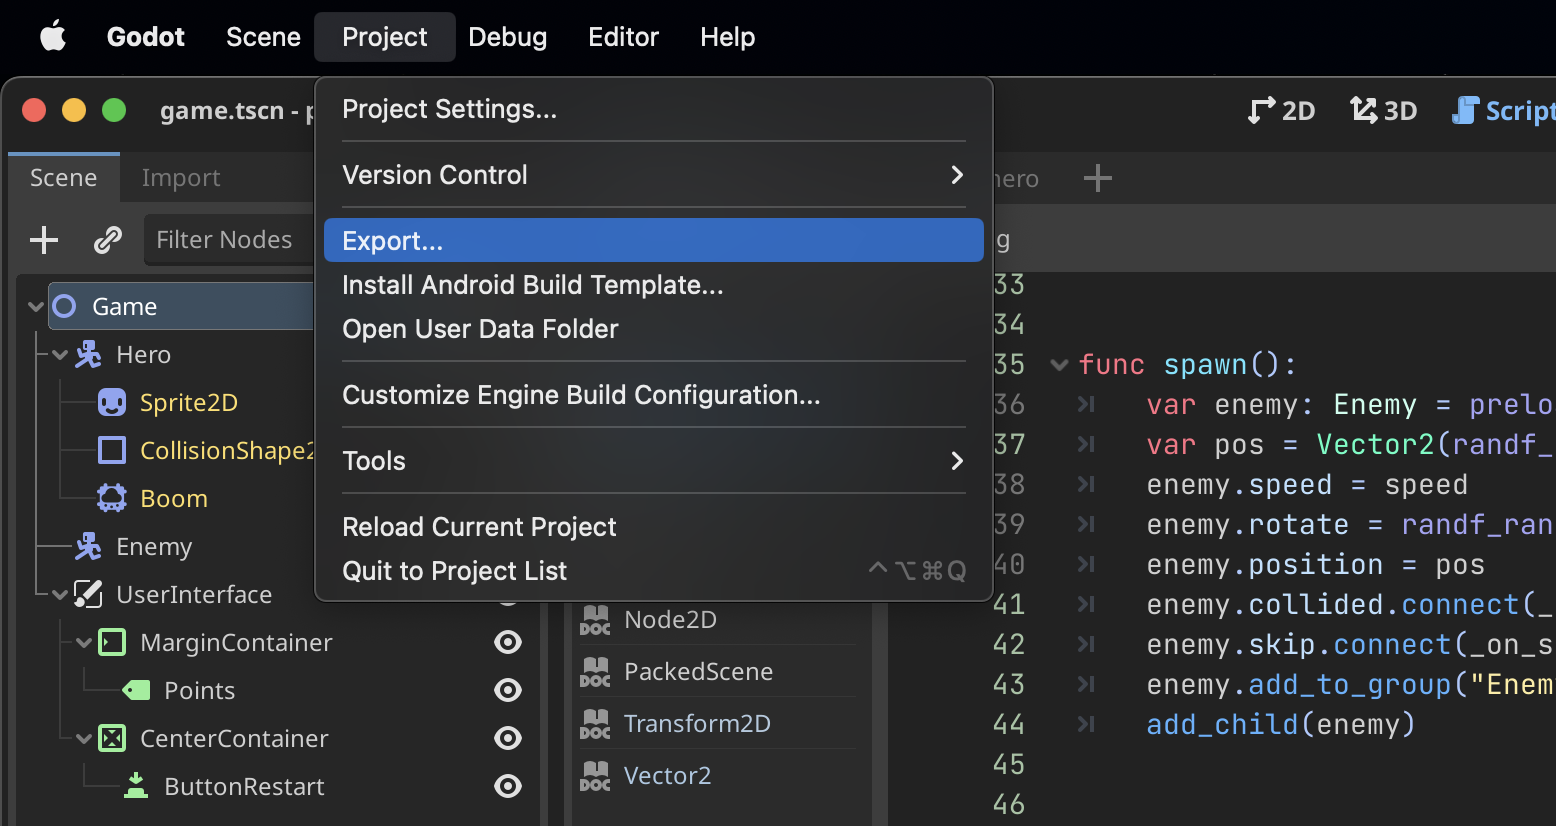Select the Hero node
The image size is (1556, 826).
(143, 355)
